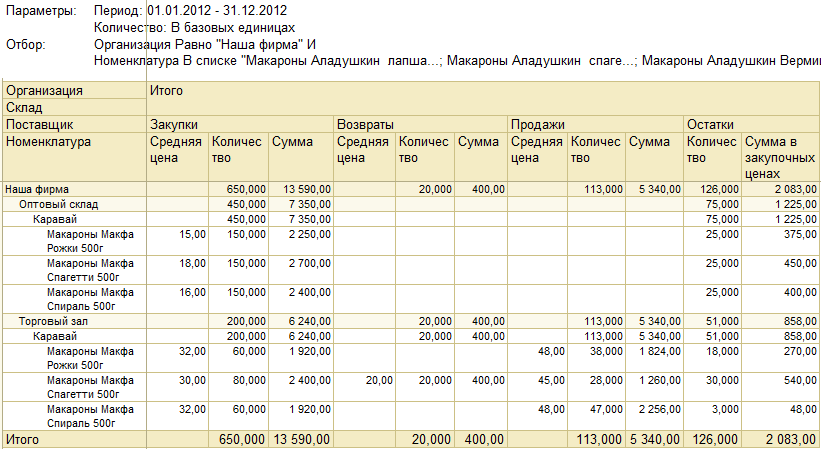Select remaining sum cell 48,00
This screenshot has width=821, height=449.
coord(781,416)
